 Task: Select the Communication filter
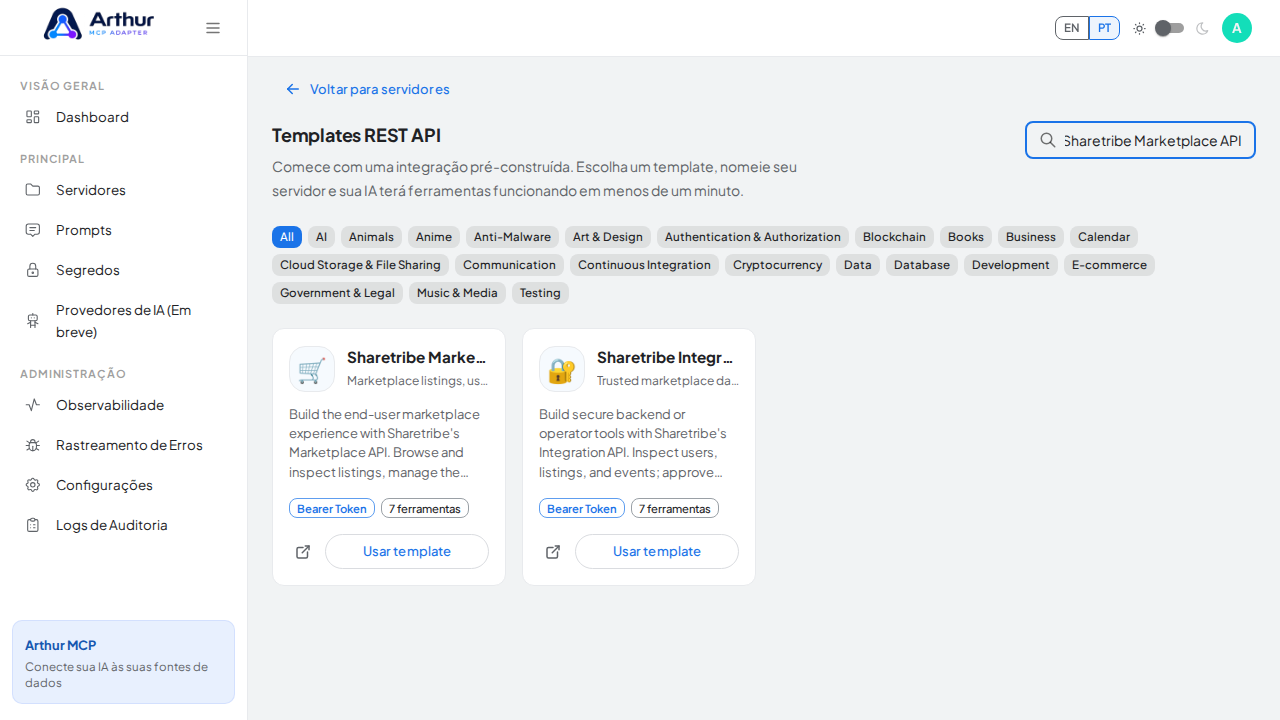[x=509, y=265]
